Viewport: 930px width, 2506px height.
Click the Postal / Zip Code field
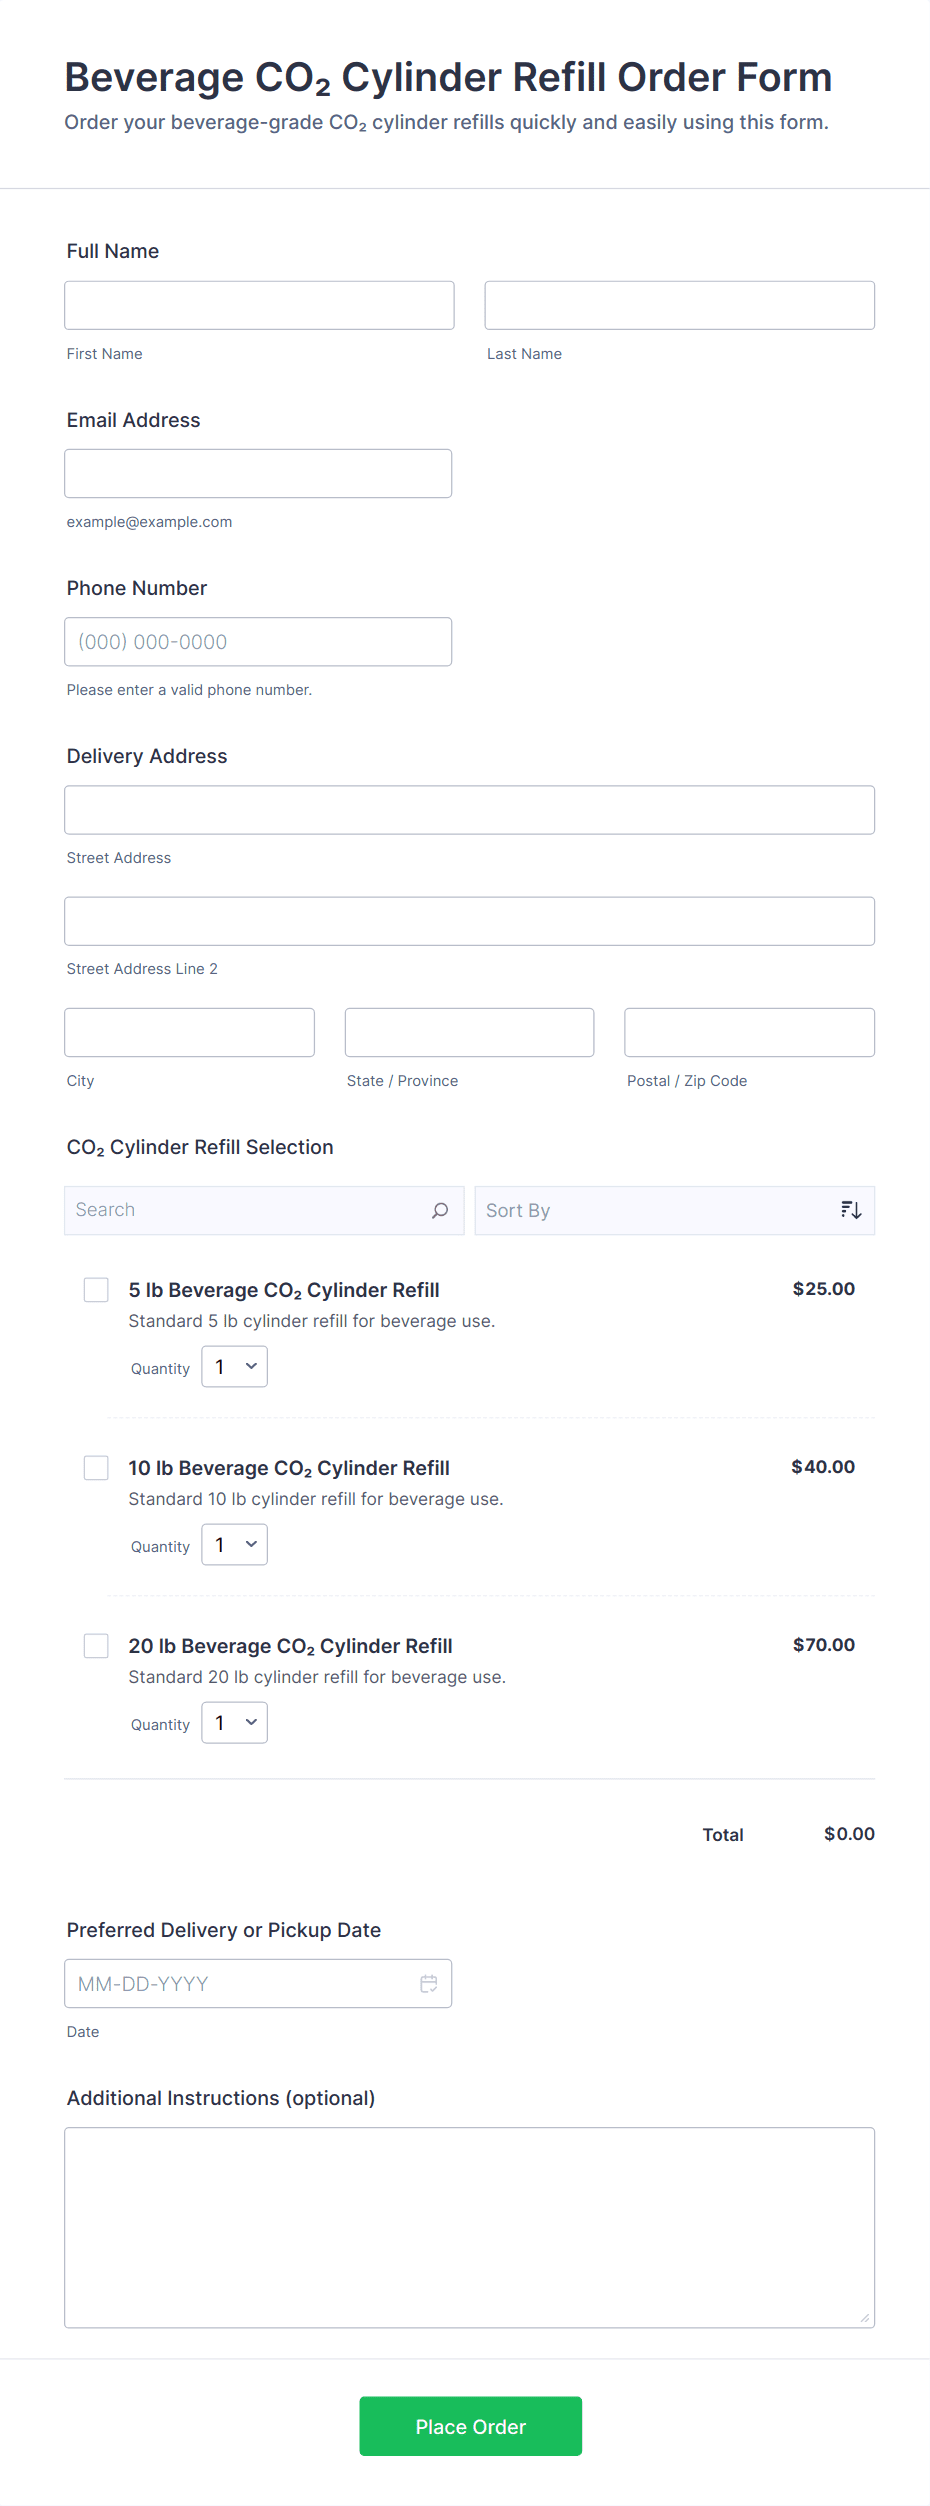(749, 1032)
